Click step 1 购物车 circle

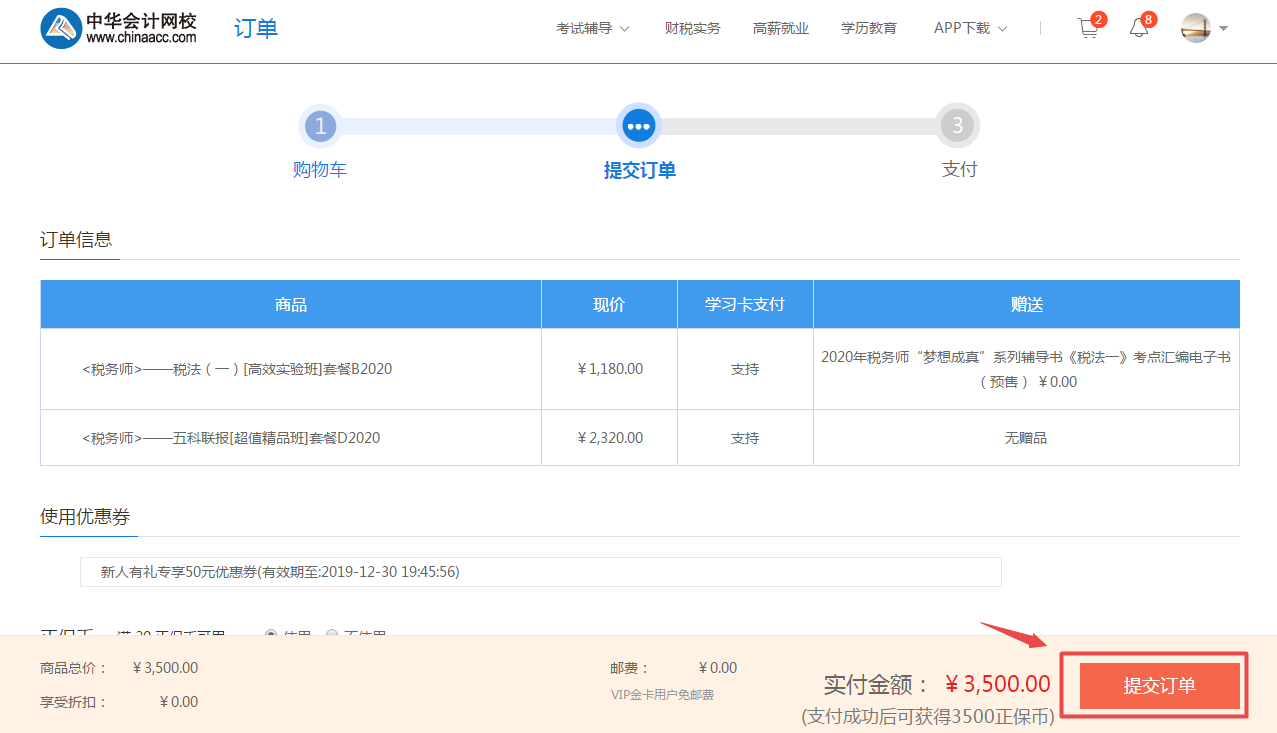[x=320, y=126]
